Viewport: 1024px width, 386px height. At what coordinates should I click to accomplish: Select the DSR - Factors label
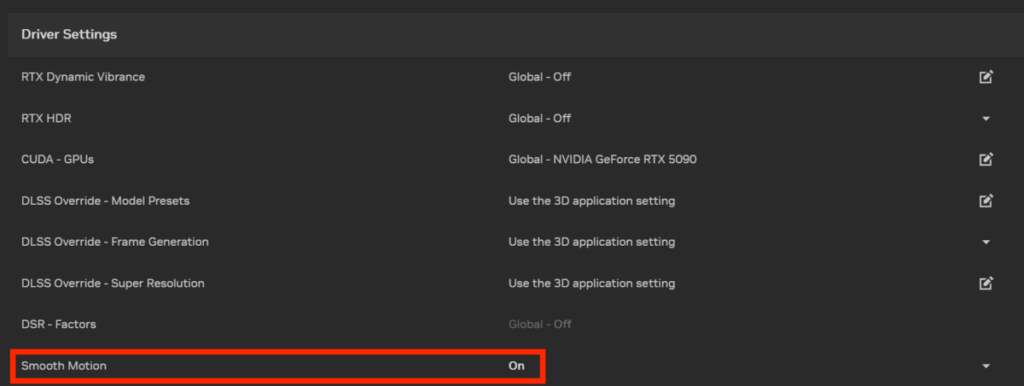click(58, 325)
